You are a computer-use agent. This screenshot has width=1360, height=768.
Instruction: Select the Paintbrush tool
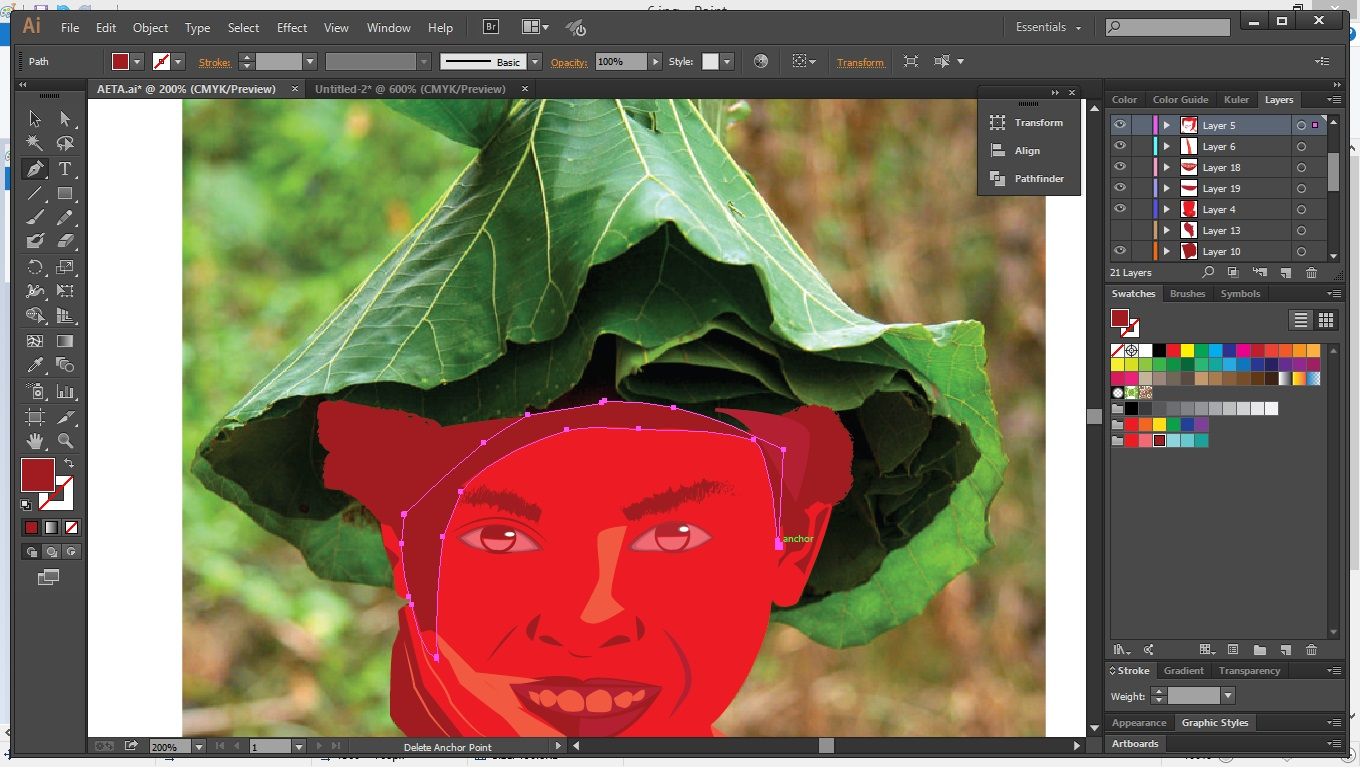(35, 217)
